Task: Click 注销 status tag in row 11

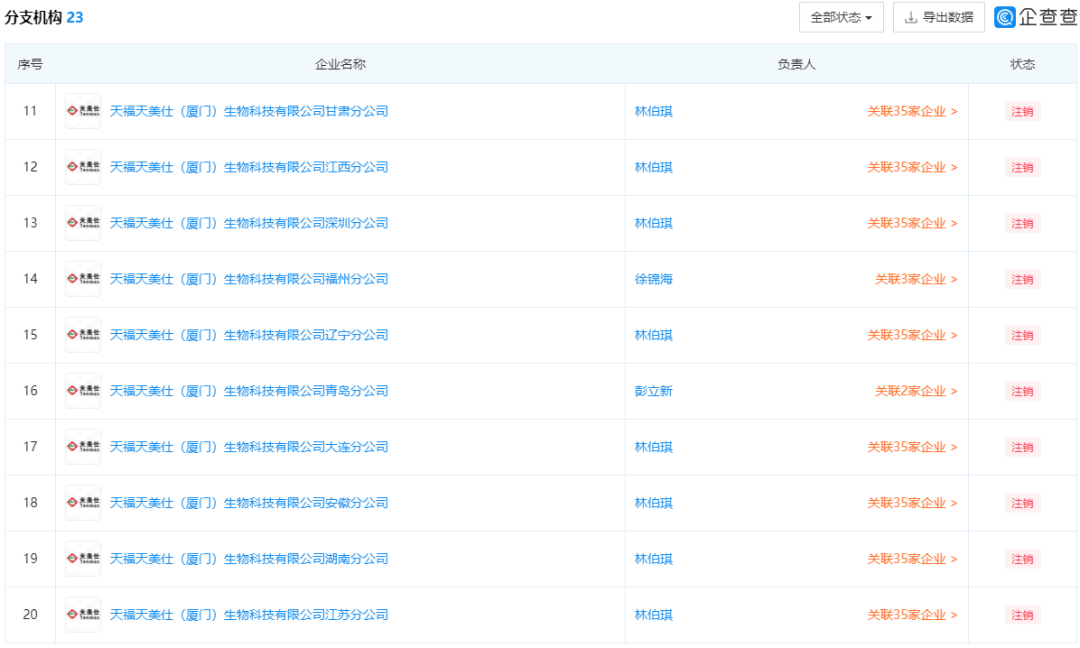Action: (x=1022, y=111)
